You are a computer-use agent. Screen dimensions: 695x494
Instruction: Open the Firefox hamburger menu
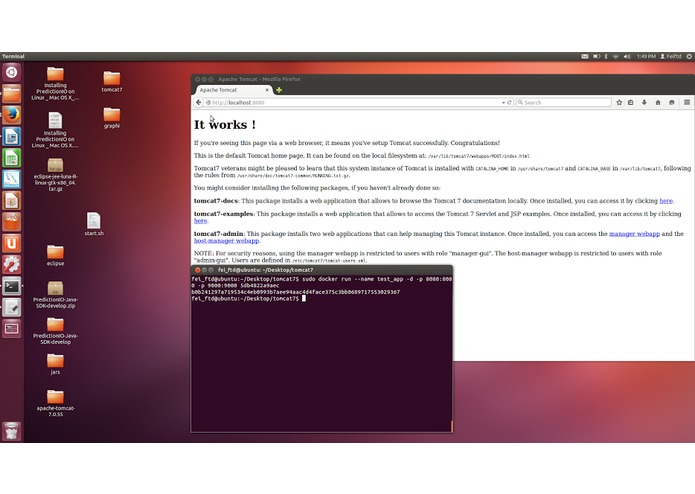[687, 102]
